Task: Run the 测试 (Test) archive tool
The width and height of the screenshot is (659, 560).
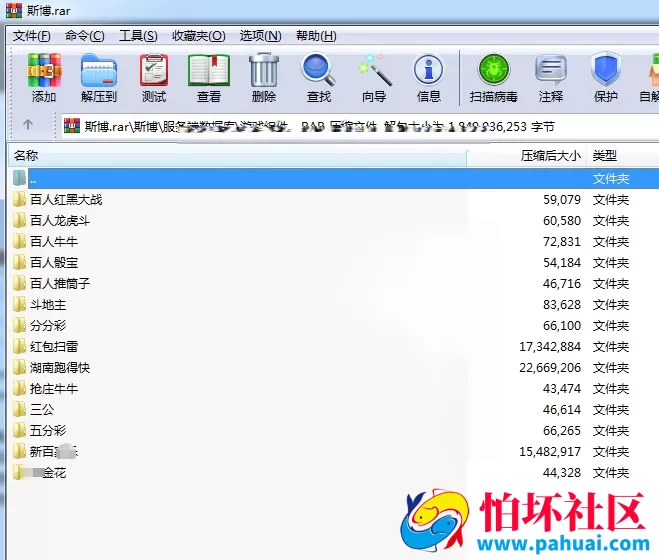Action: coord(154,78)
